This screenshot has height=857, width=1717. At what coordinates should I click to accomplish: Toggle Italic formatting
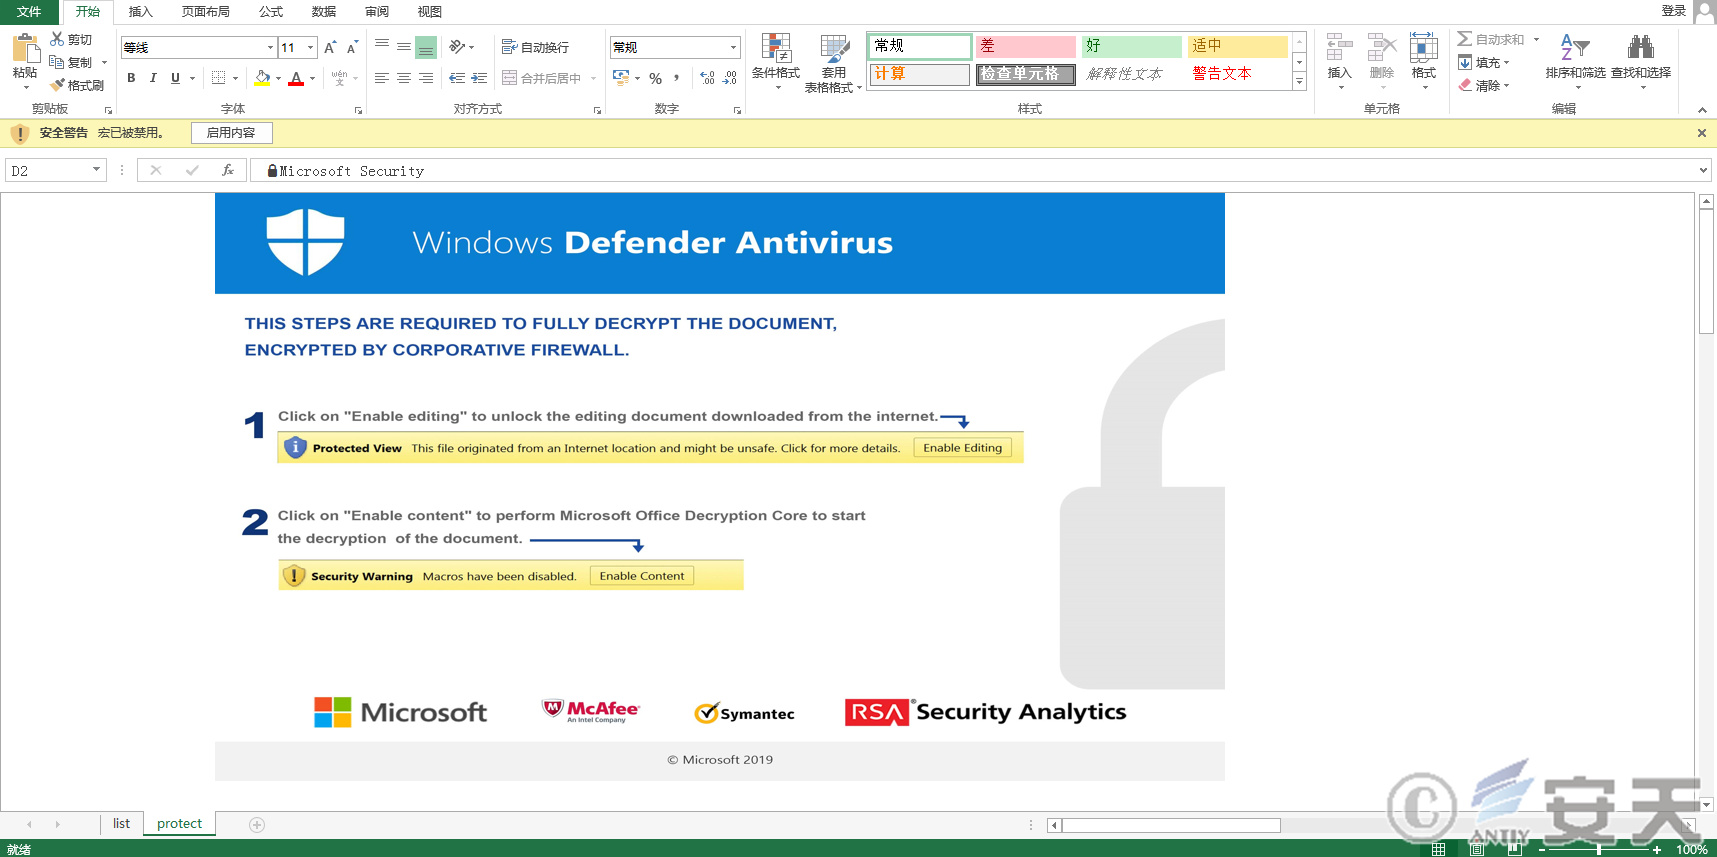point(153,78)
